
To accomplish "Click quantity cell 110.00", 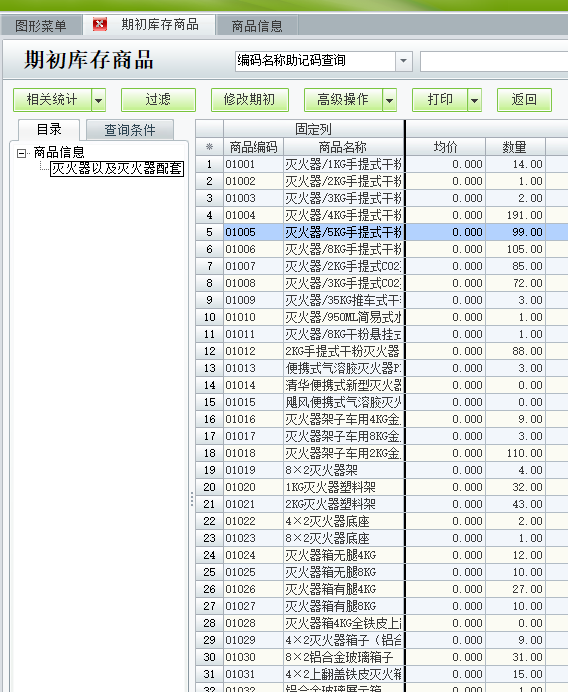I will (x=515, y=453).
